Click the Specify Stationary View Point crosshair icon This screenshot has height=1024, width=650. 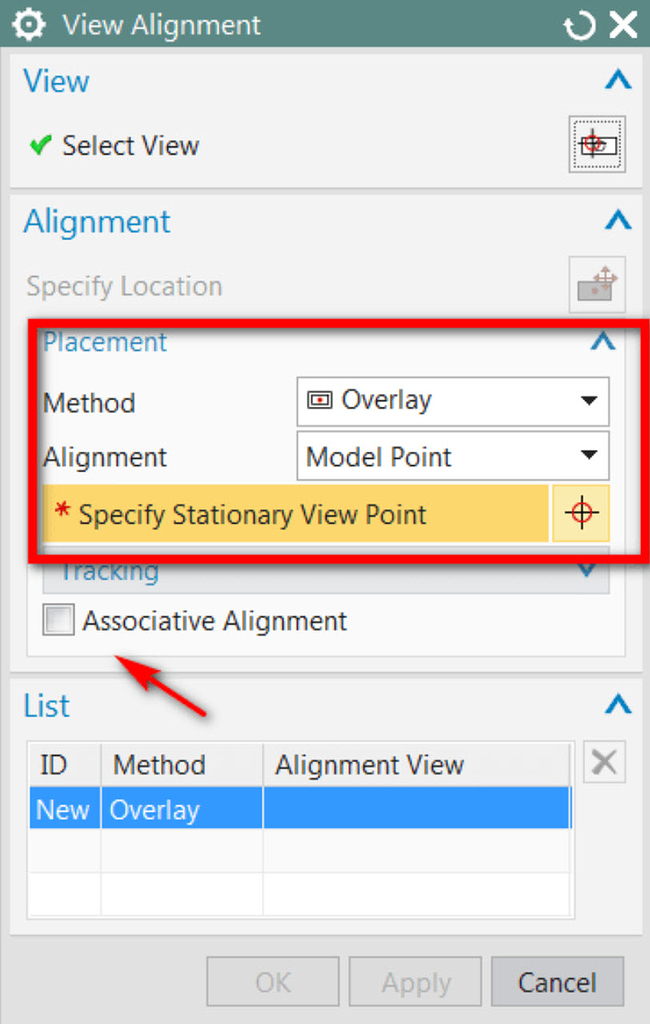coord(581,513)
